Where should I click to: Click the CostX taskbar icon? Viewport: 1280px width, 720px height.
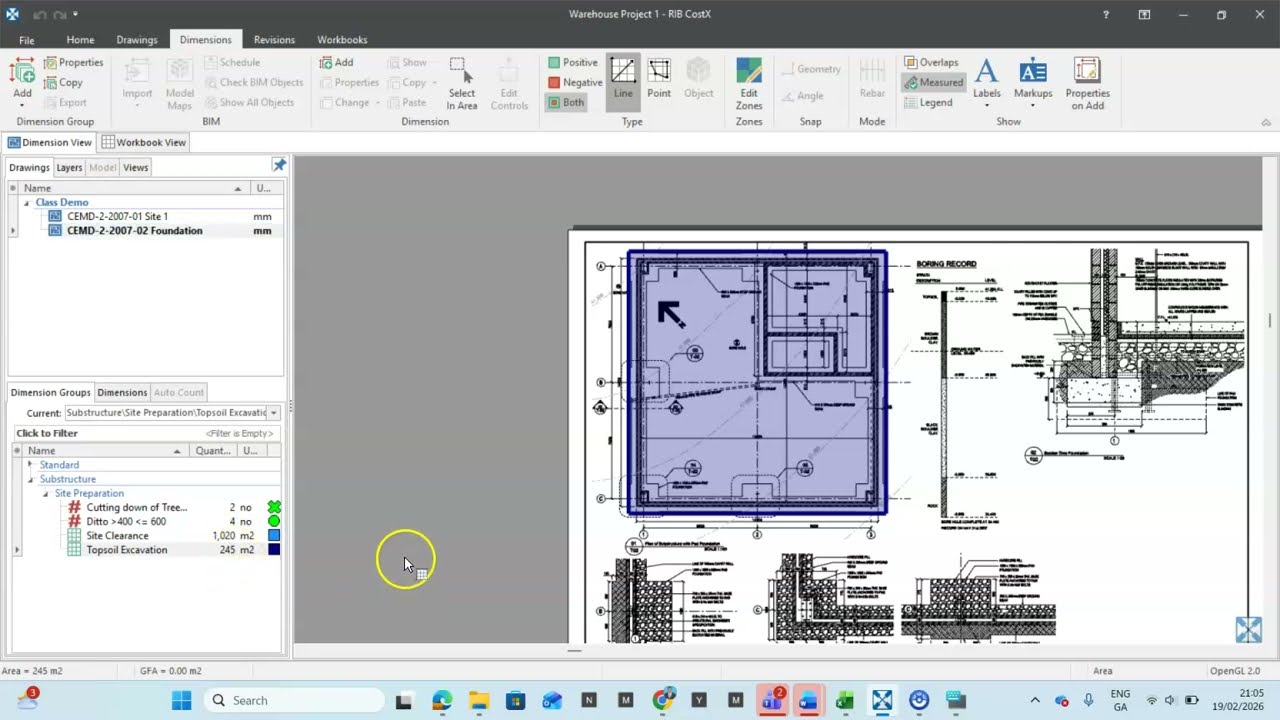[x=882, y=700]
